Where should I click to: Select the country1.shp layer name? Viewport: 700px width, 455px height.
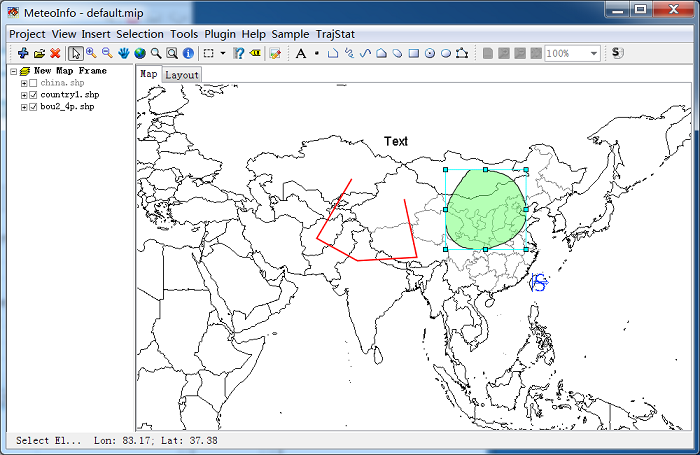(70, 95)
